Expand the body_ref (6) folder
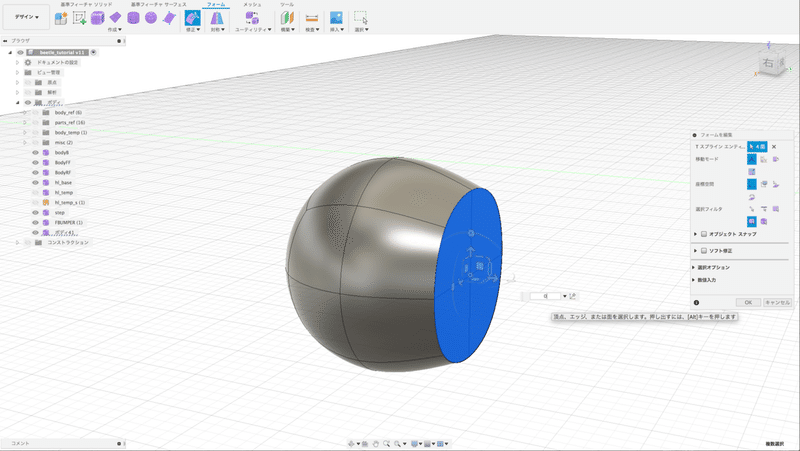This screenshot has height=451, width=800. (x=24, y=112)
